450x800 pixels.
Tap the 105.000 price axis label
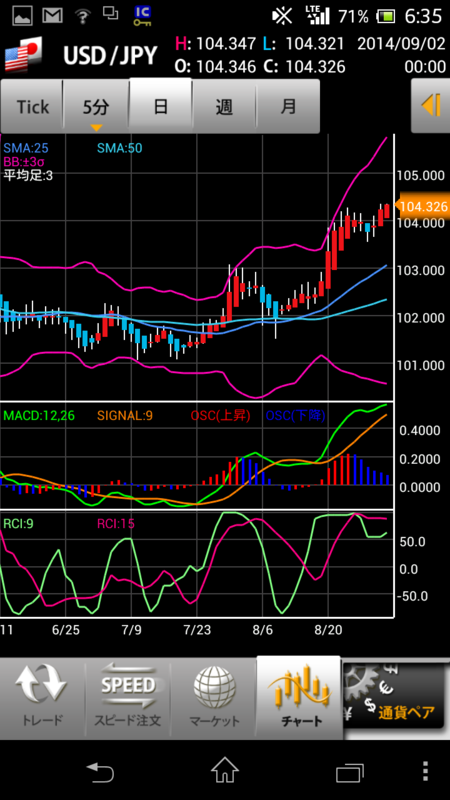pyautogui.click(x=420, y=176)
